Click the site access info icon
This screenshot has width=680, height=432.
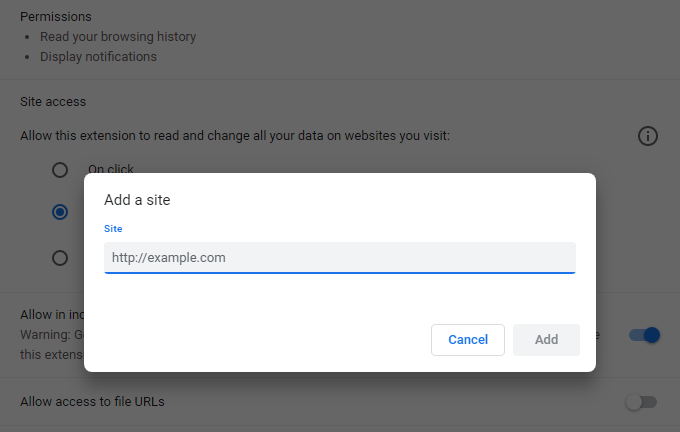(647, 136)
